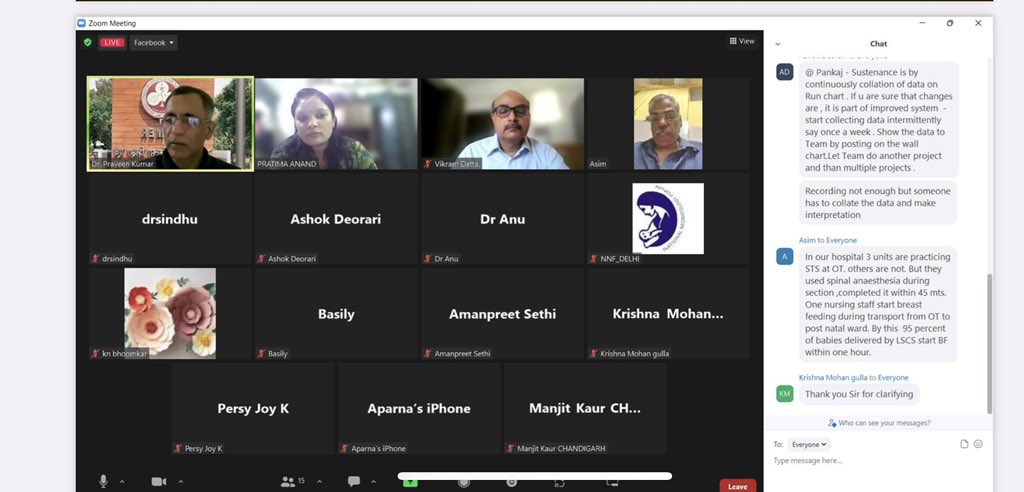Click 'Recording not enough' chat message
Screen dimensions: 1024x492
click(x=878, y=203)
